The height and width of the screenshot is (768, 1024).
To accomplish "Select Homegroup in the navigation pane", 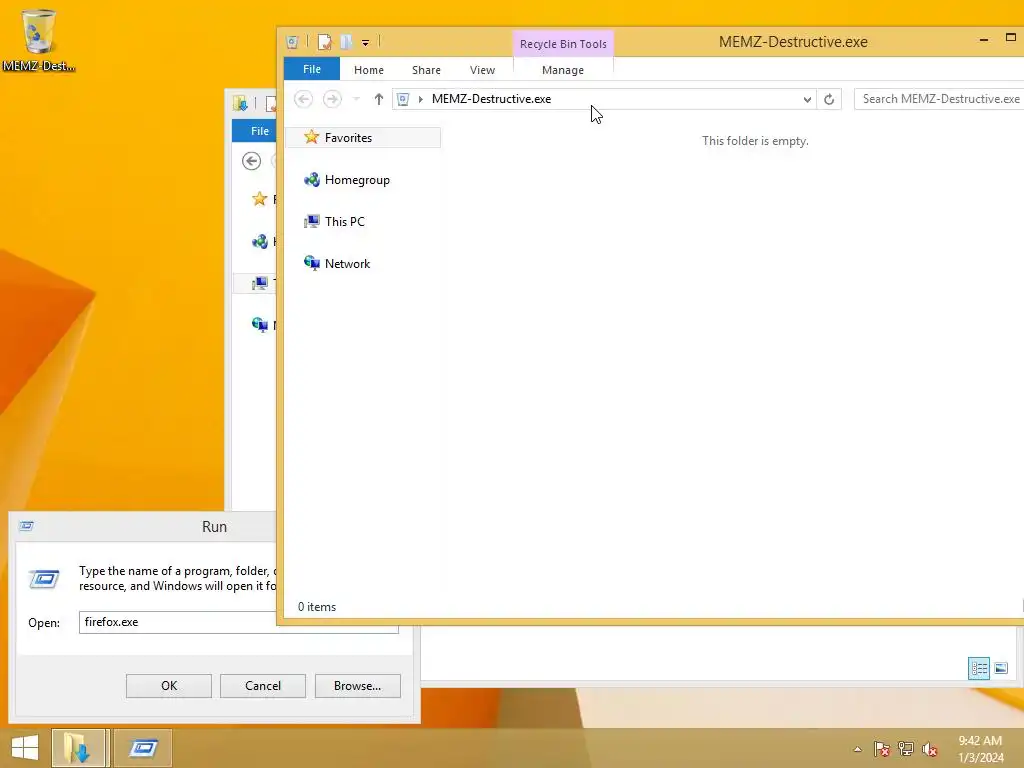I will tap(357, 180).
